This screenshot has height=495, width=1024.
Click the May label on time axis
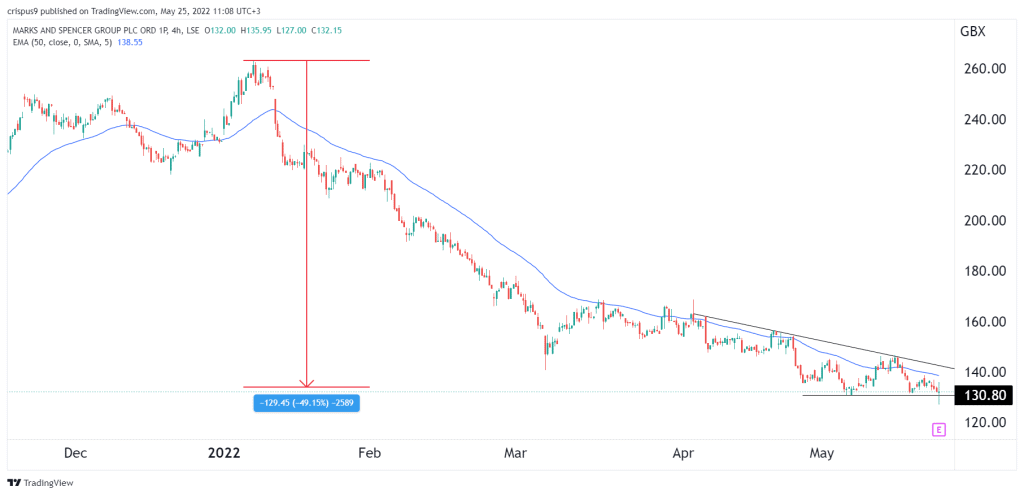pyautogui.click(x=821, y=454)
